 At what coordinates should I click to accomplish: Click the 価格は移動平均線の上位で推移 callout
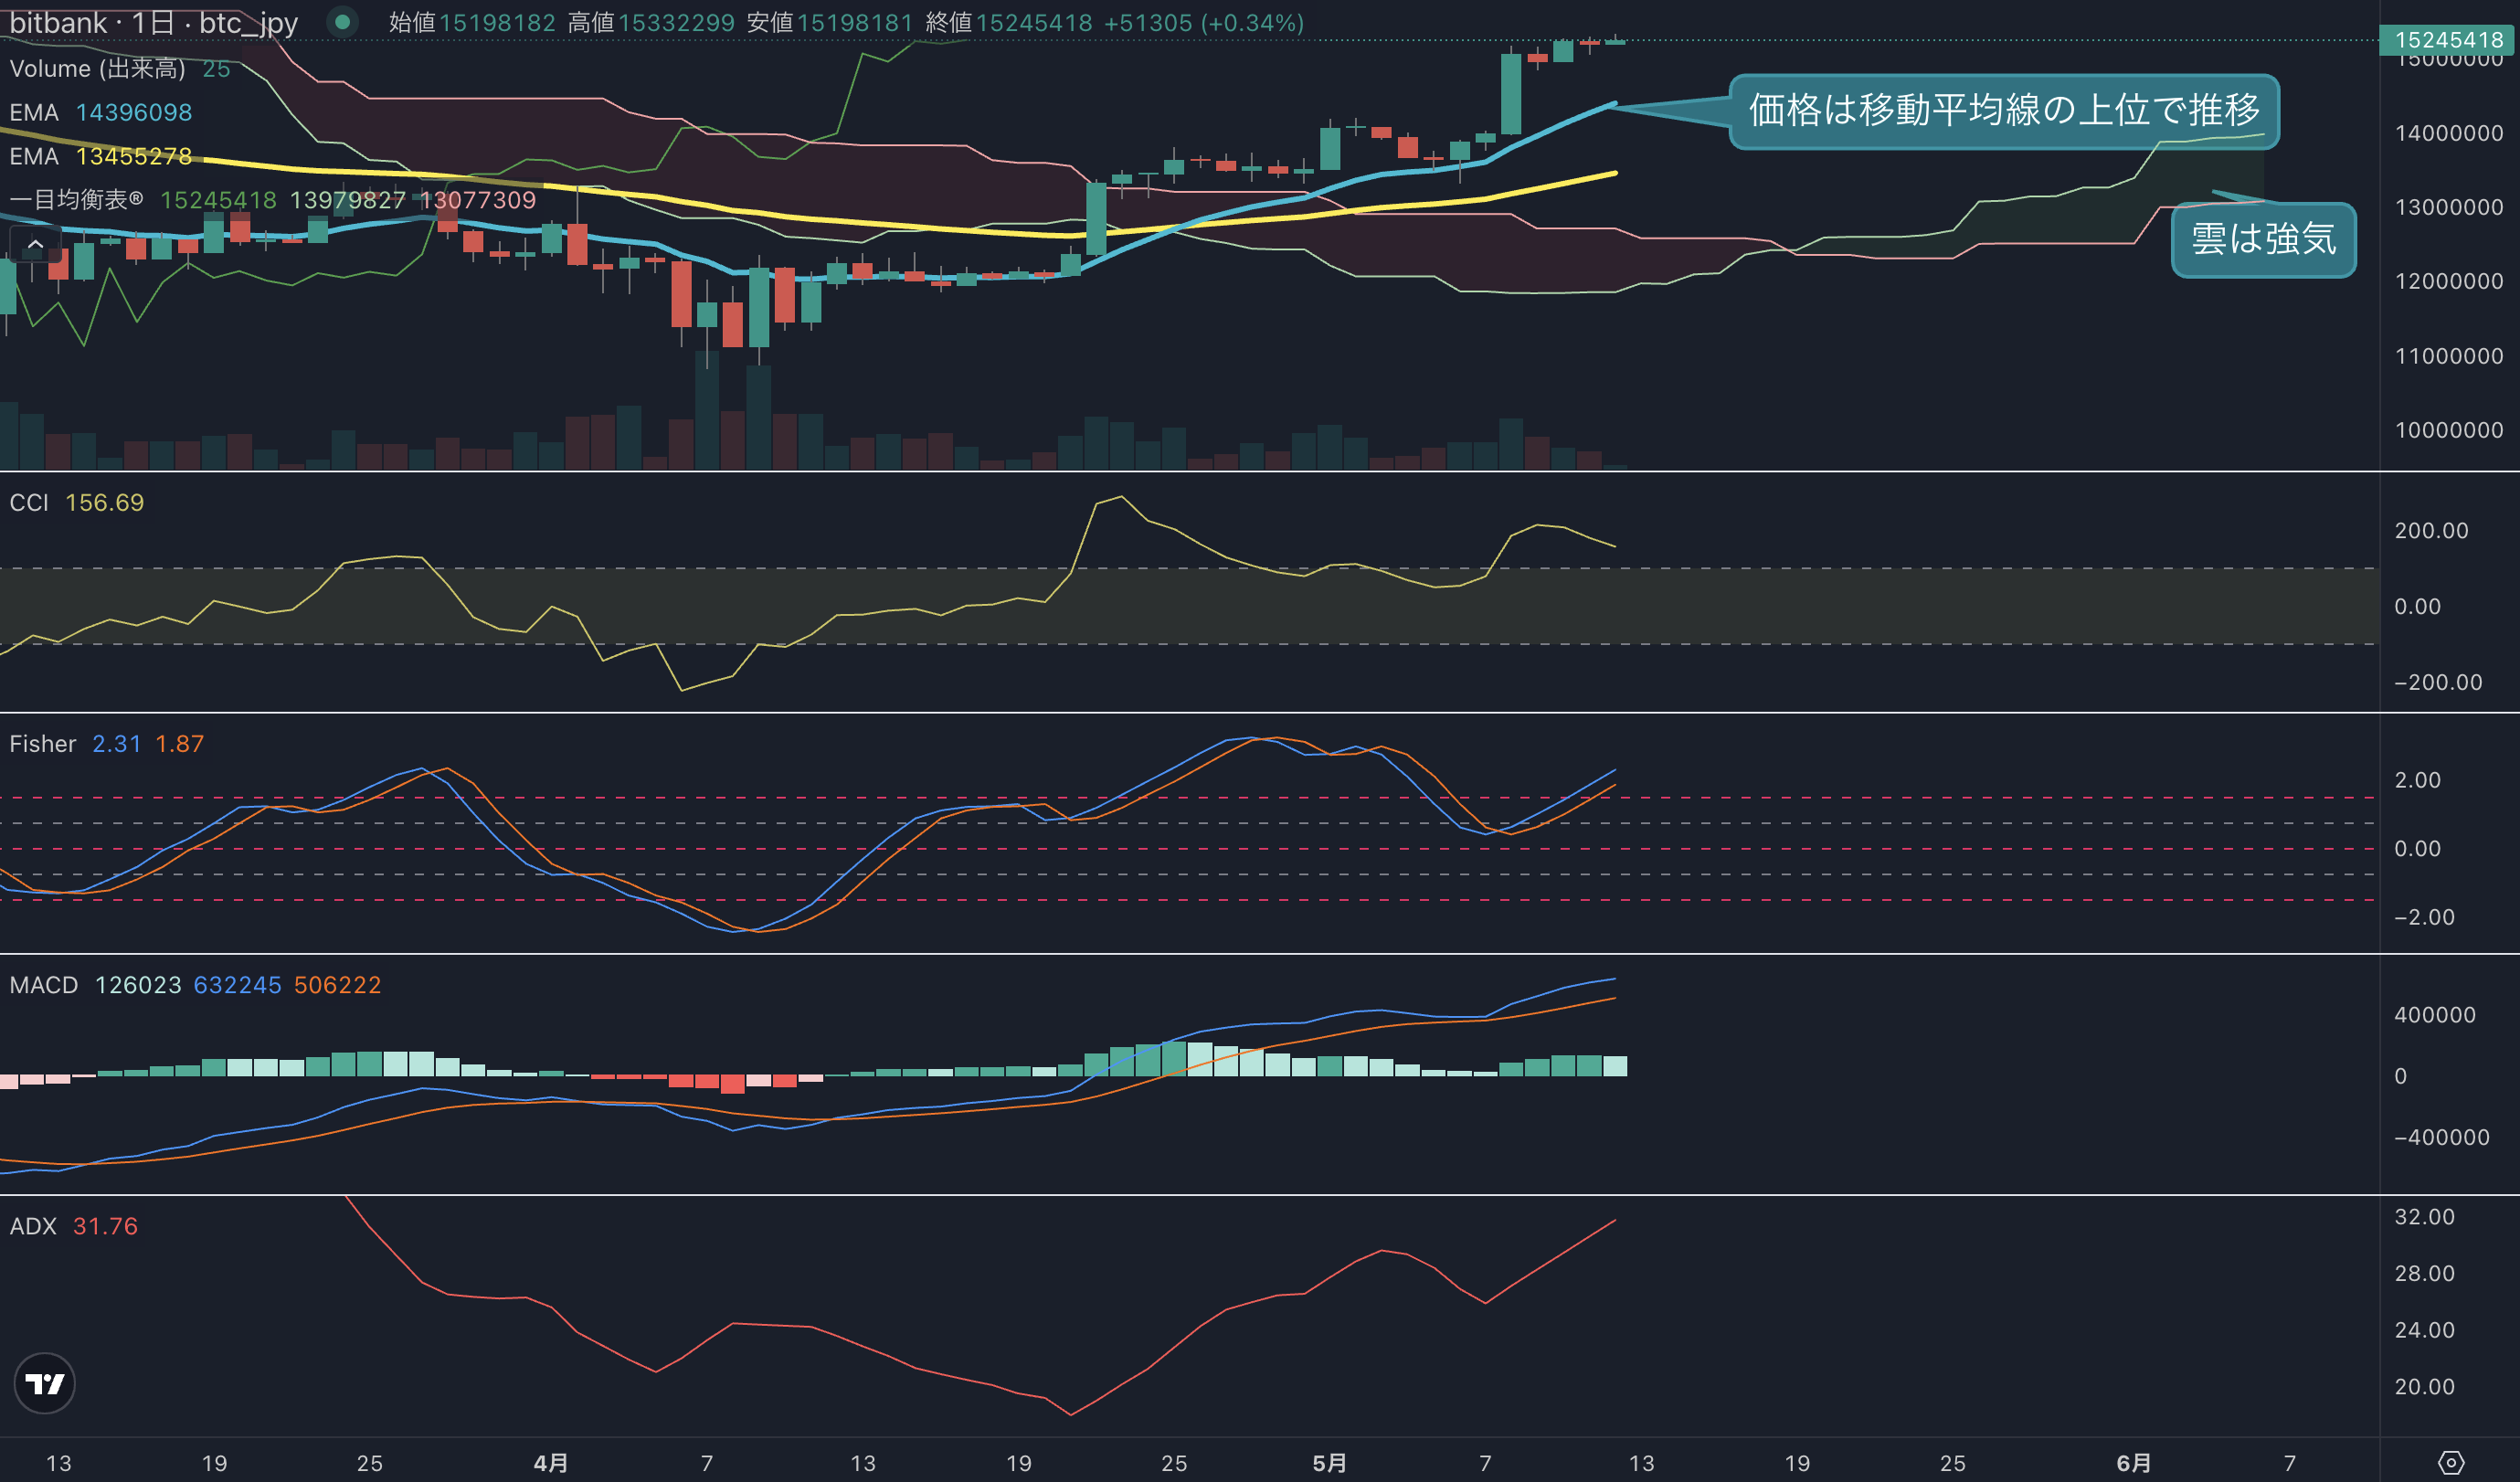coord(2004,110)
